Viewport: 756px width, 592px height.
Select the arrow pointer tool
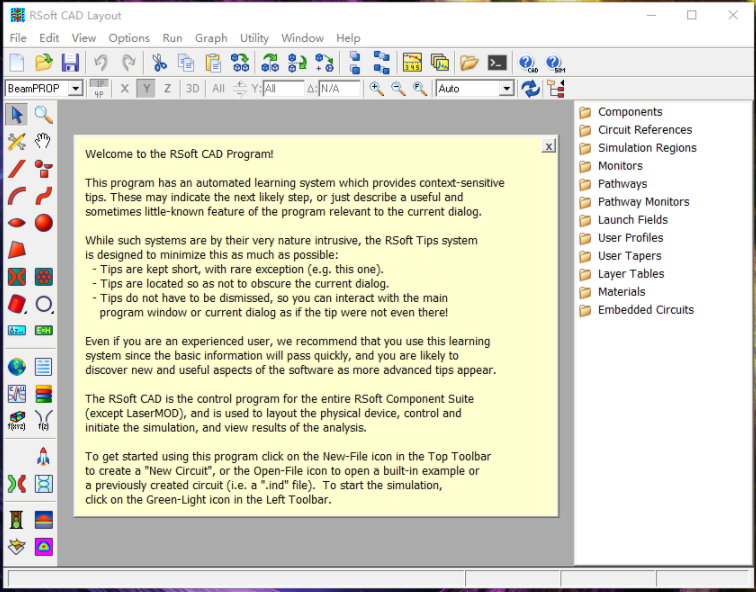17,115
